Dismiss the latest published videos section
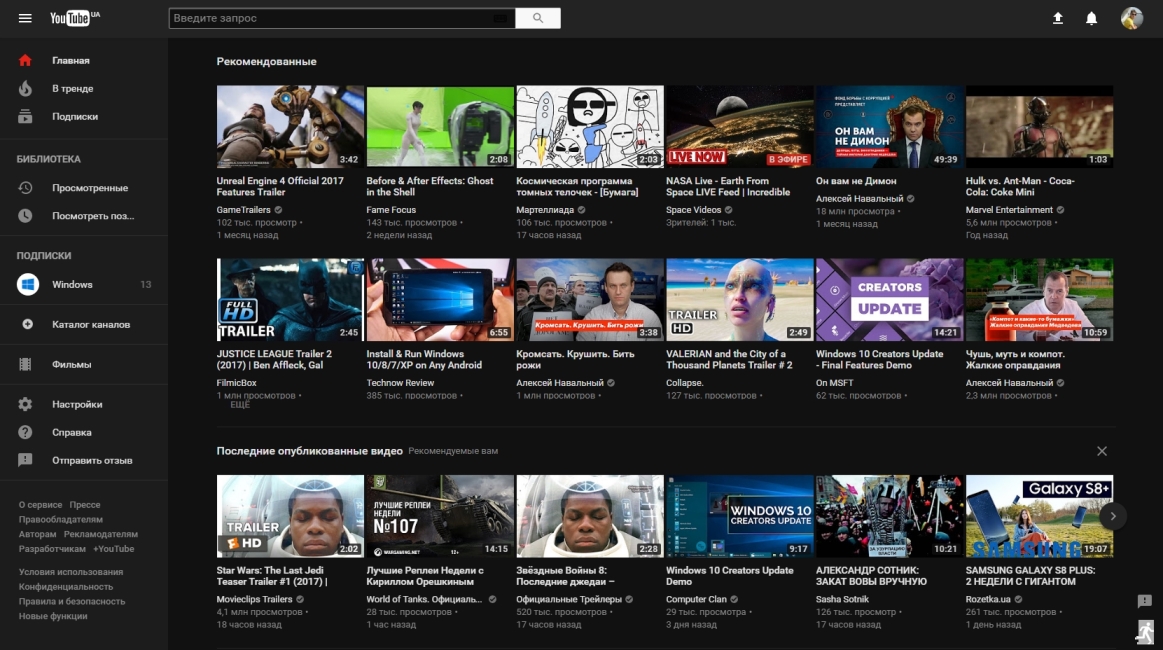 coord(1101,451)
